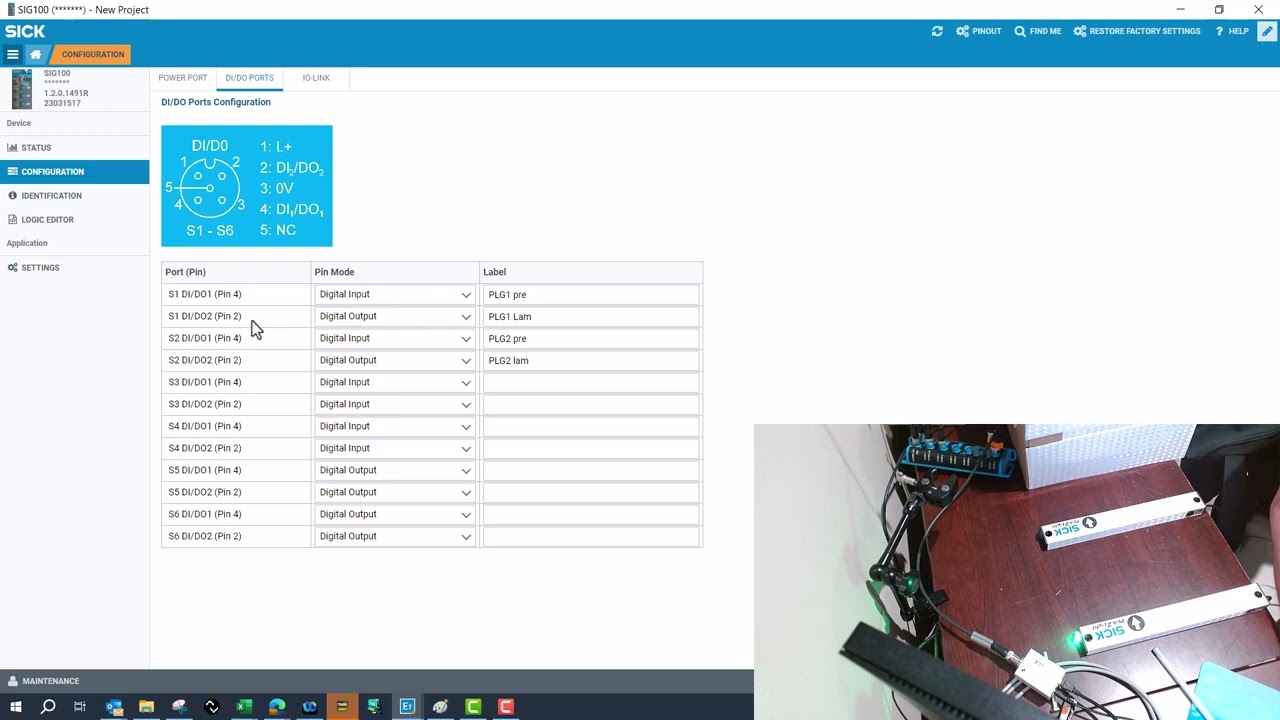Open Pin Mode dropdown for S6 DI/DO2 (Pin 2)

[x=394, y=536]
